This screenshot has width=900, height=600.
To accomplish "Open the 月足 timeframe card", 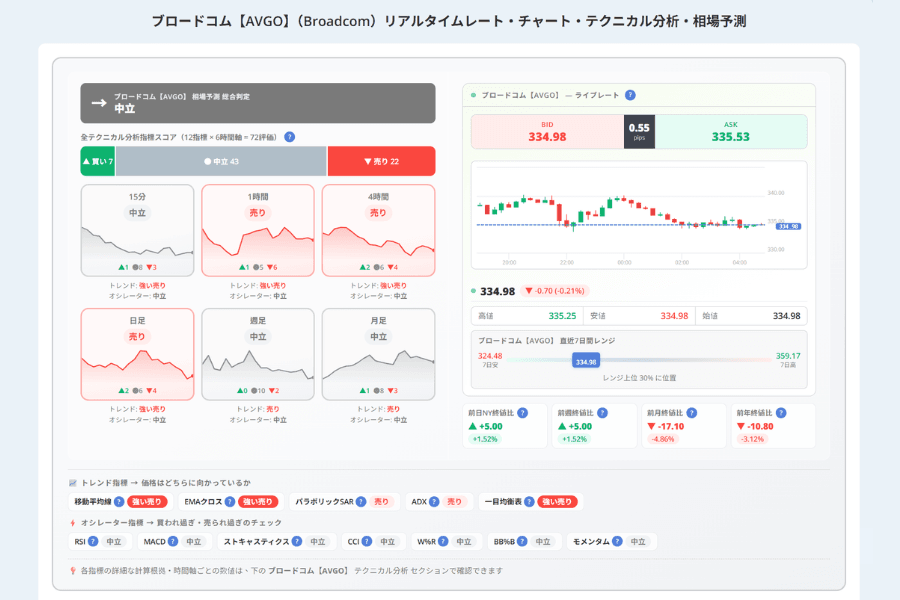I will coord(378,354).
